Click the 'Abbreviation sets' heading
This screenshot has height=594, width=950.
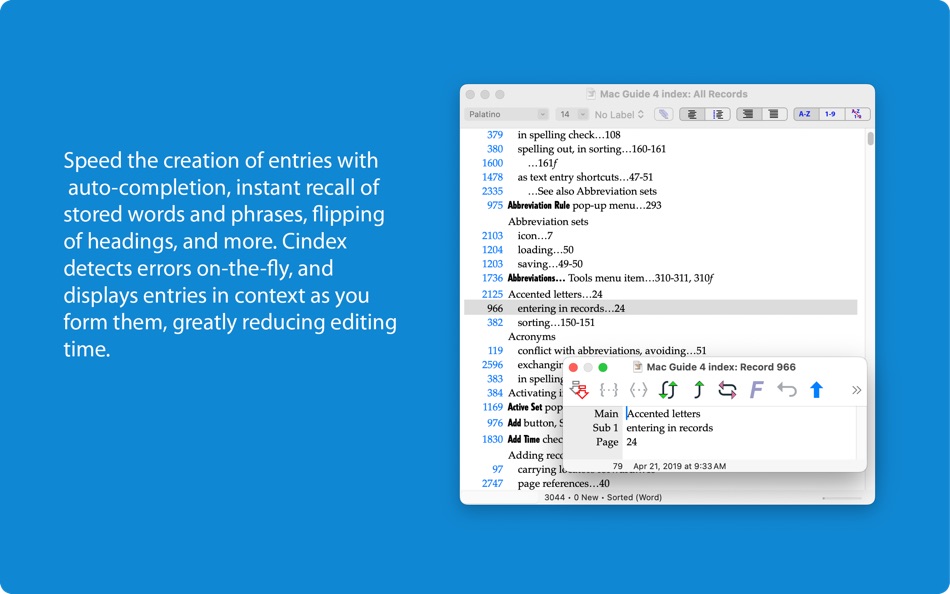pyautogui.click(x=548, y=221)
